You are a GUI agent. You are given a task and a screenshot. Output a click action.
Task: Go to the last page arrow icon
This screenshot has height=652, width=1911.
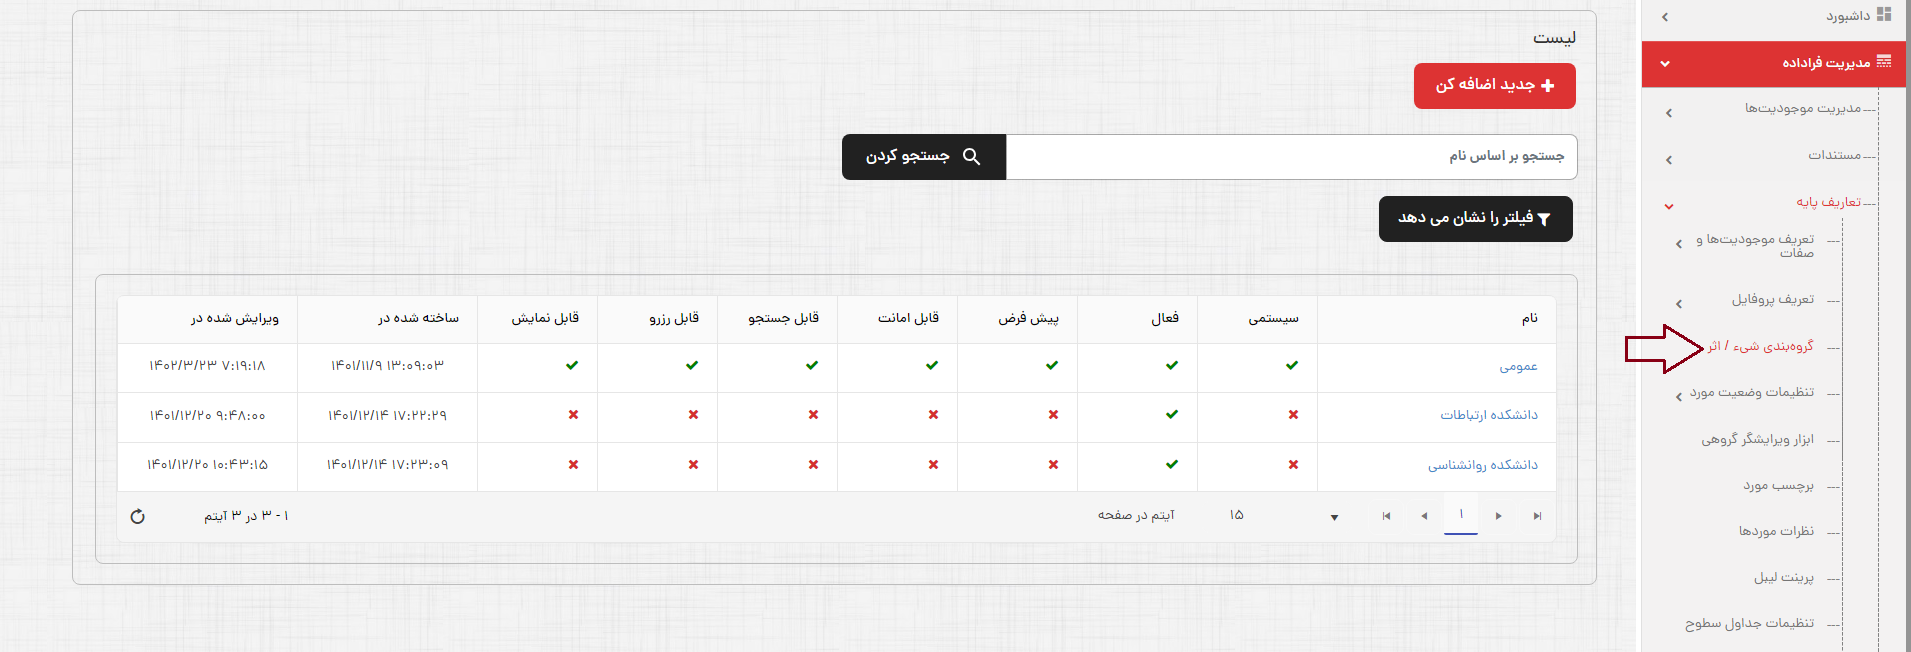click(x=1537, y=516)
